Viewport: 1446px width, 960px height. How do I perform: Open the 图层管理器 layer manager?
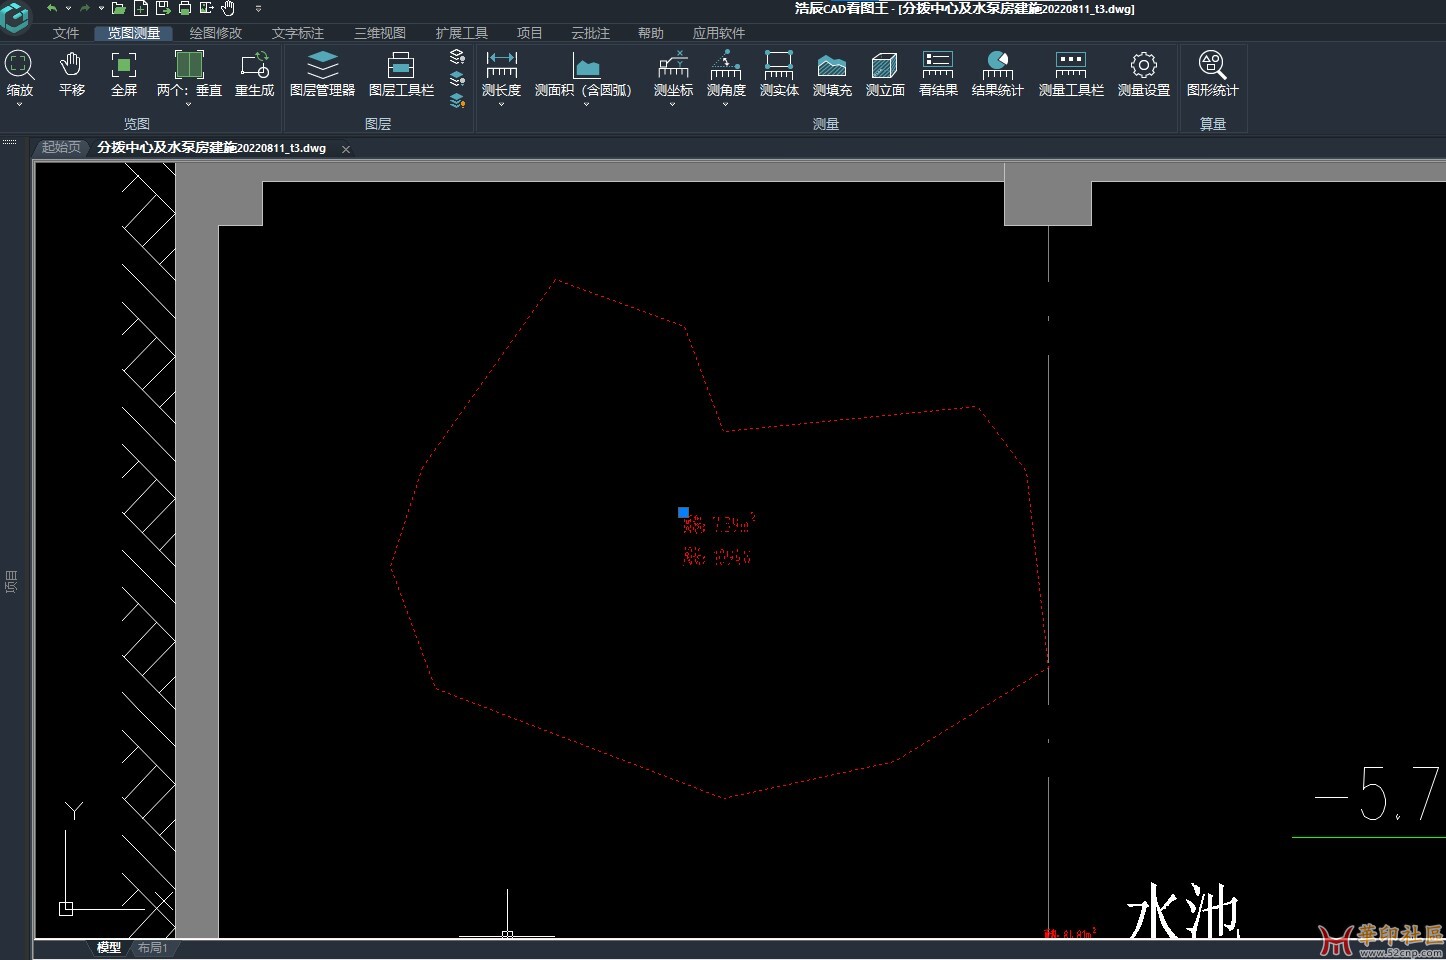[x=322, y=74]
